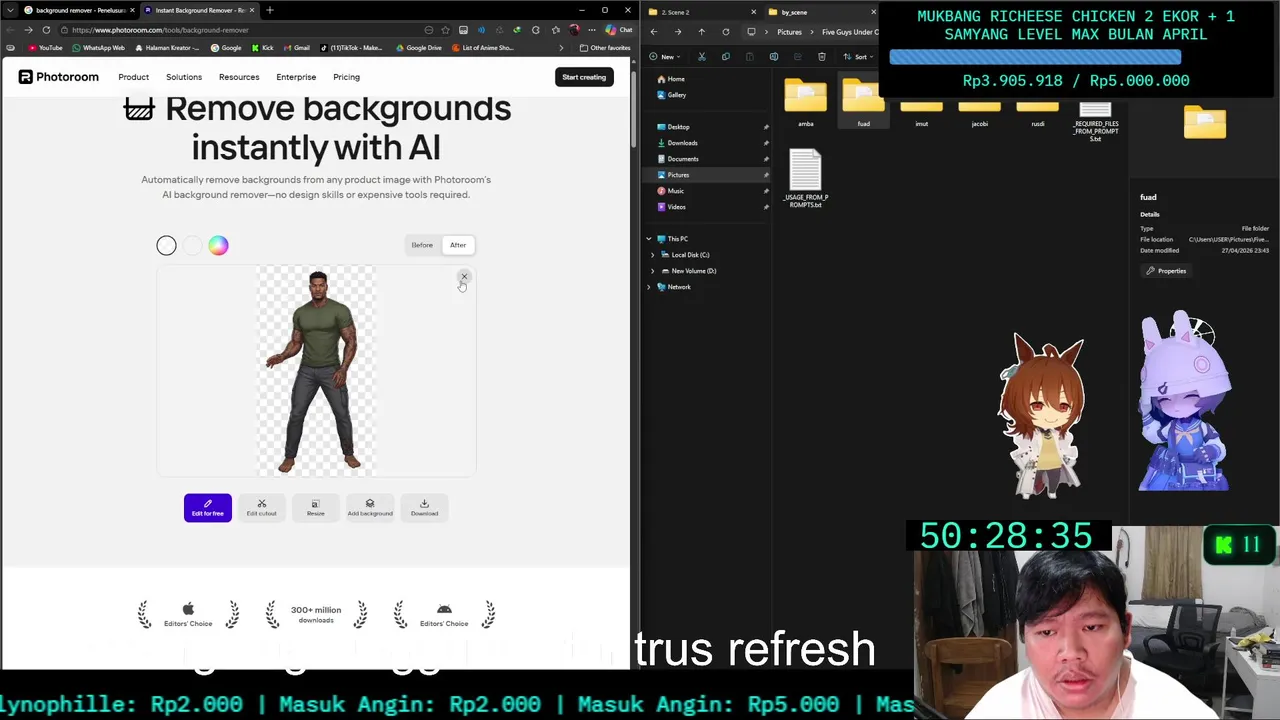Screen dimensions: 1280x720
Task: Open the Edit cutout tool
Action: coord(262,508)
